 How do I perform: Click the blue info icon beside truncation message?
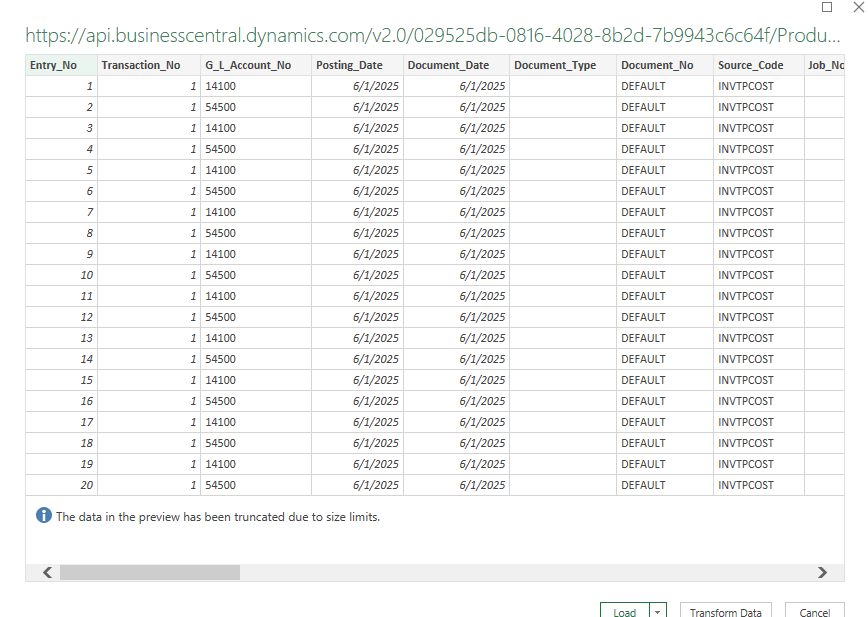[x=44, y=516]
